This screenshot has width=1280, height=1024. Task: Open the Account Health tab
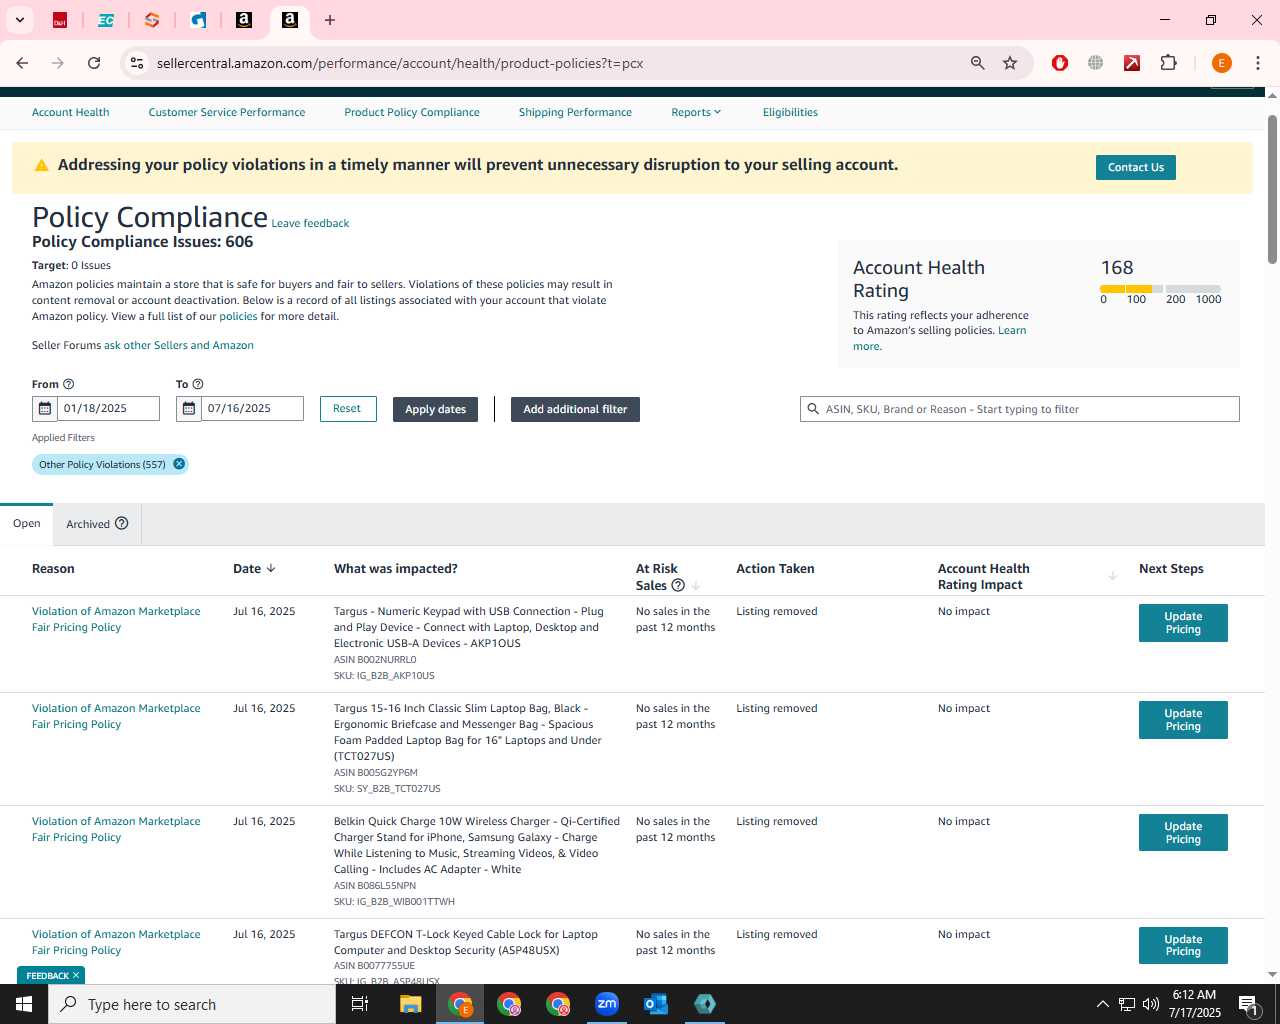71,112
